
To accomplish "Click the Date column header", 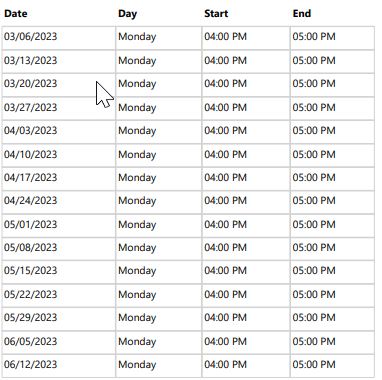I will point(16,14).
